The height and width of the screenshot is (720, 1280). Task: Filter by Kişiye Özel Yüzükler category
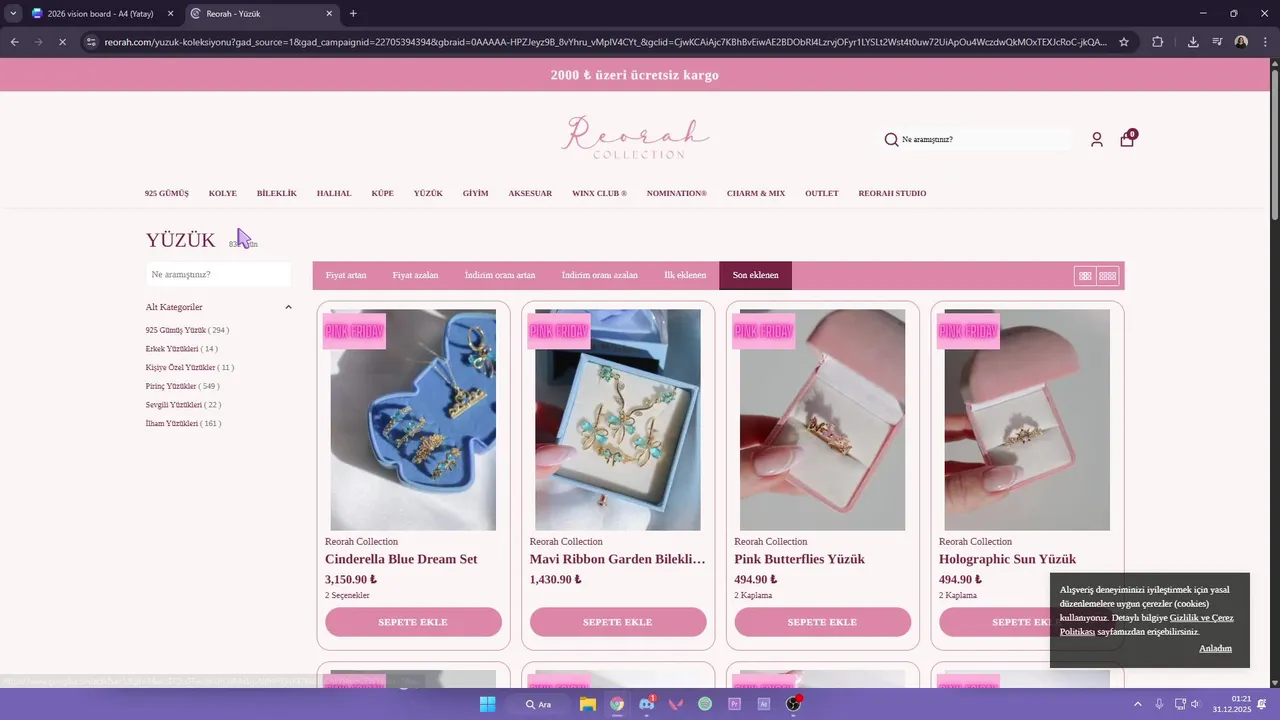[x=190, y=367]
